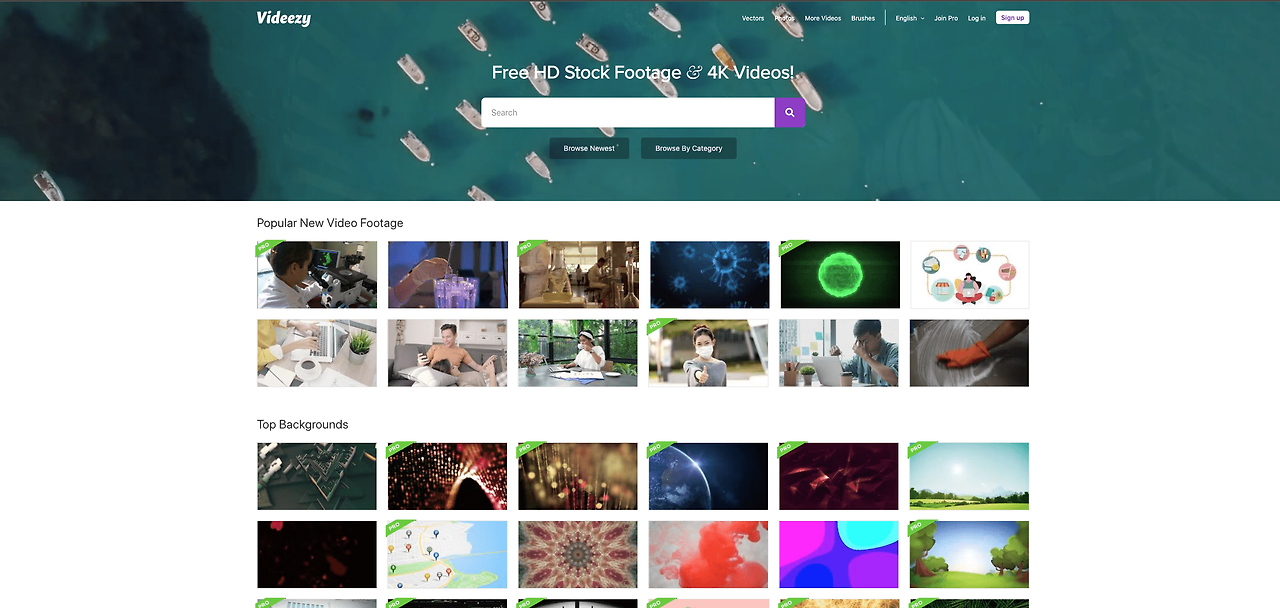Image resolution: width=1280 pixels, height=608 pixels.
Task: Open the More Videos menu item
Action: click(x=823, y=18)
